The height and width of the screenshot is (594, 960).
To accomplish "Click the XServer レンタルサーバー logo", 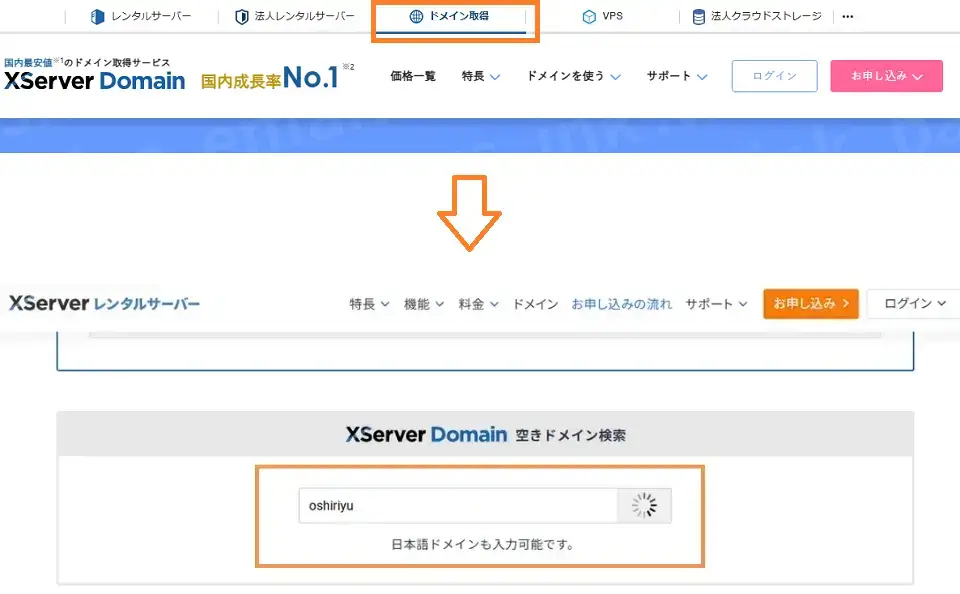I will [x=105, y=303].
